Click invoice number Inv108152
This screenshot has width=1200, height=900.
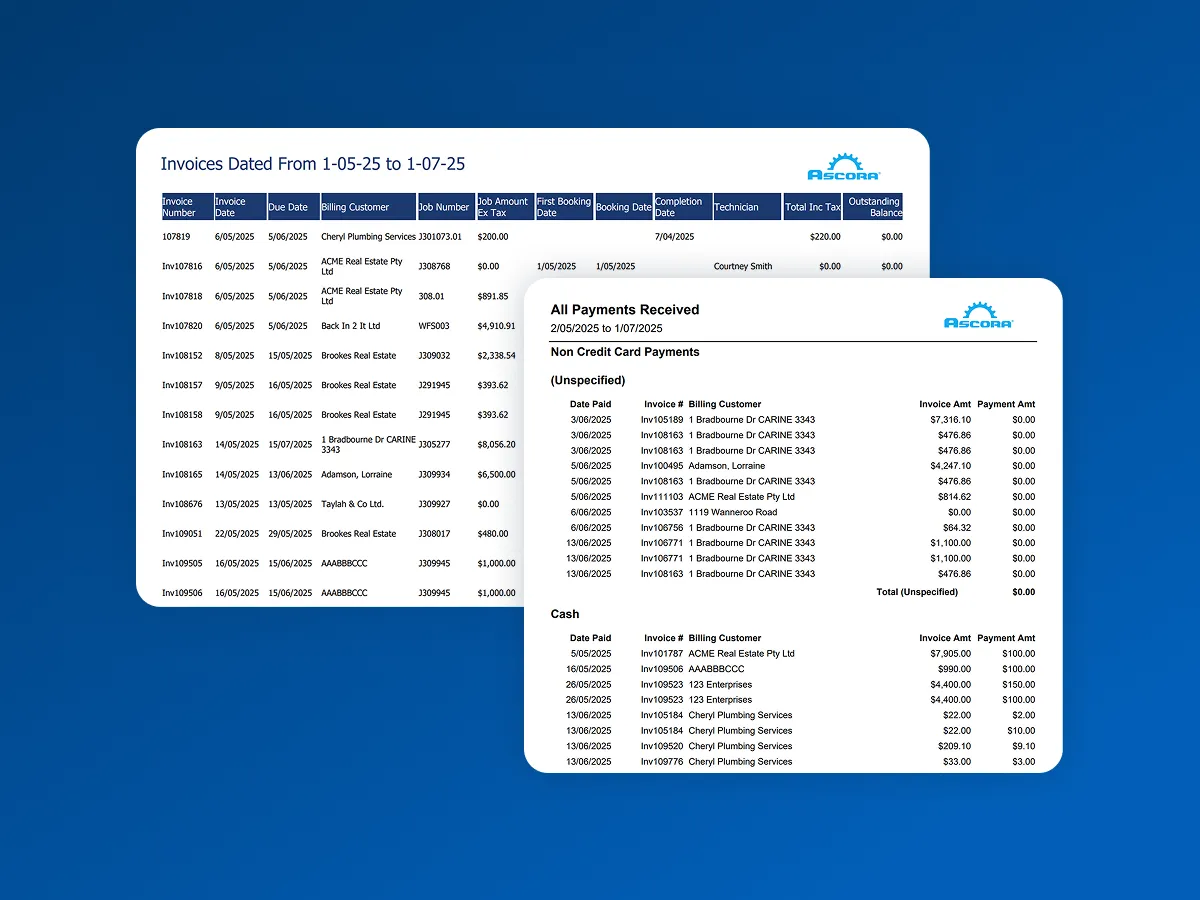(182, 356)
